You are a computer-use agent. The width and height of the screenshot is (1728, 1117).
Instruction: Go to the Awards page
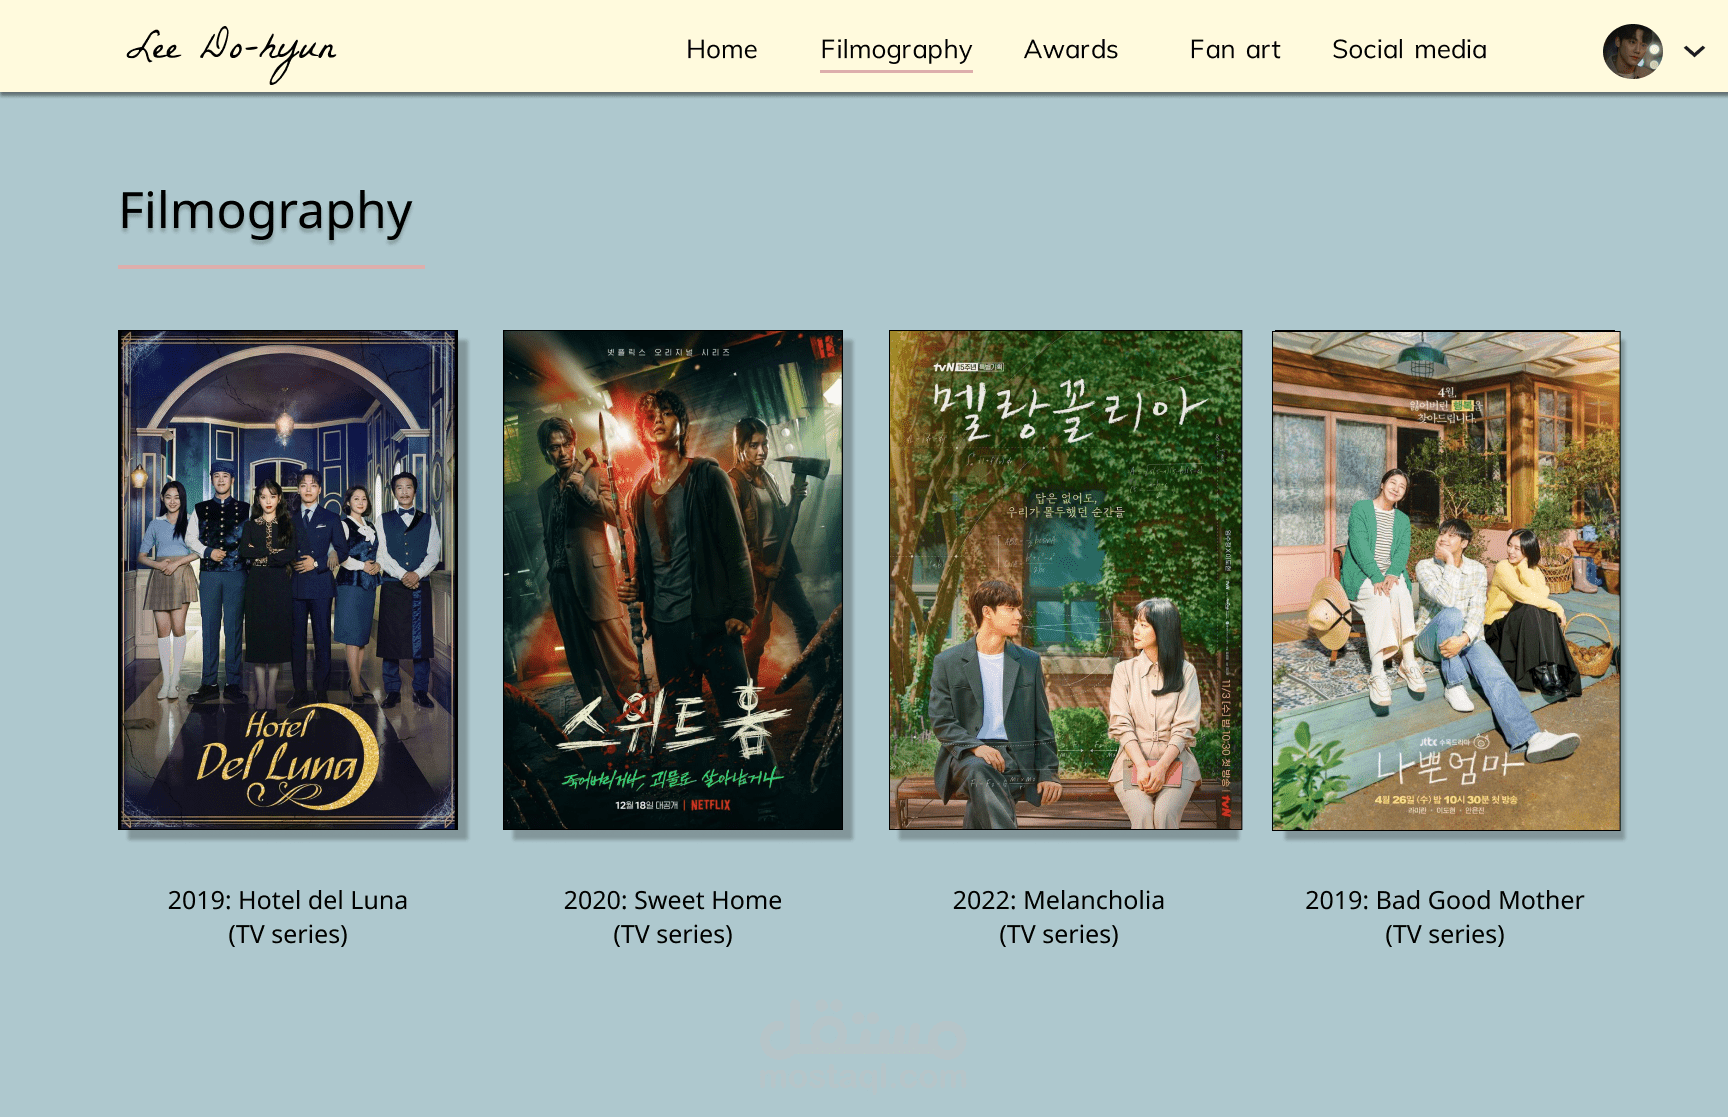pos(1070,49)
